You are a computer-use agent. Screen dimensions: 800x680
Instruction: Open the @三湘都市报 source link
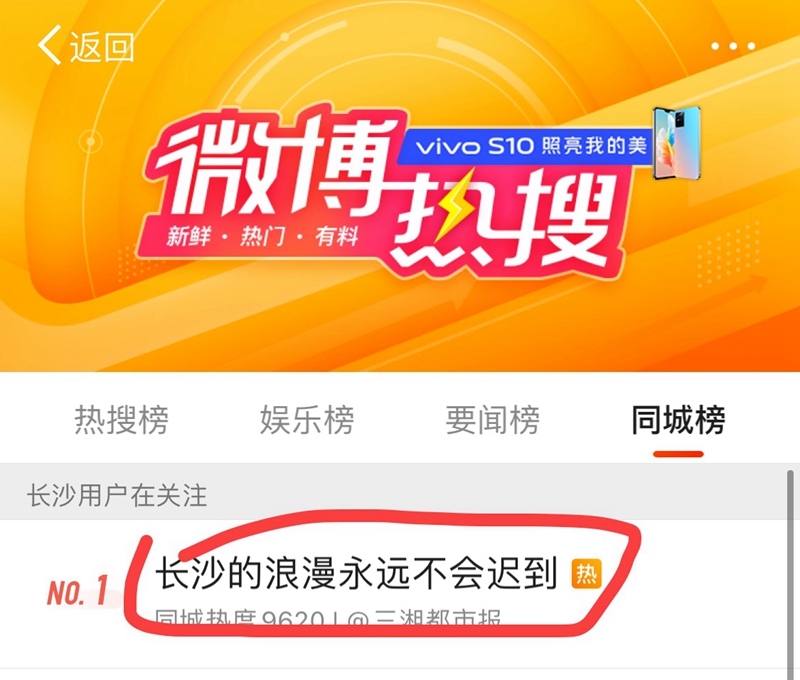click(x=424, y=618)
